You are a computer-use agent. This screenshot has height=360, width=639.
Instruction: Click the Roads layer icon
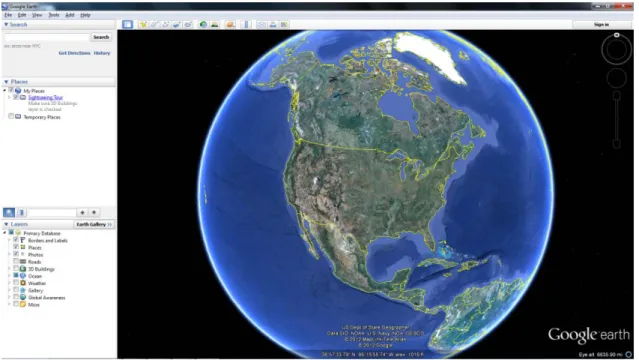(23, 262)
